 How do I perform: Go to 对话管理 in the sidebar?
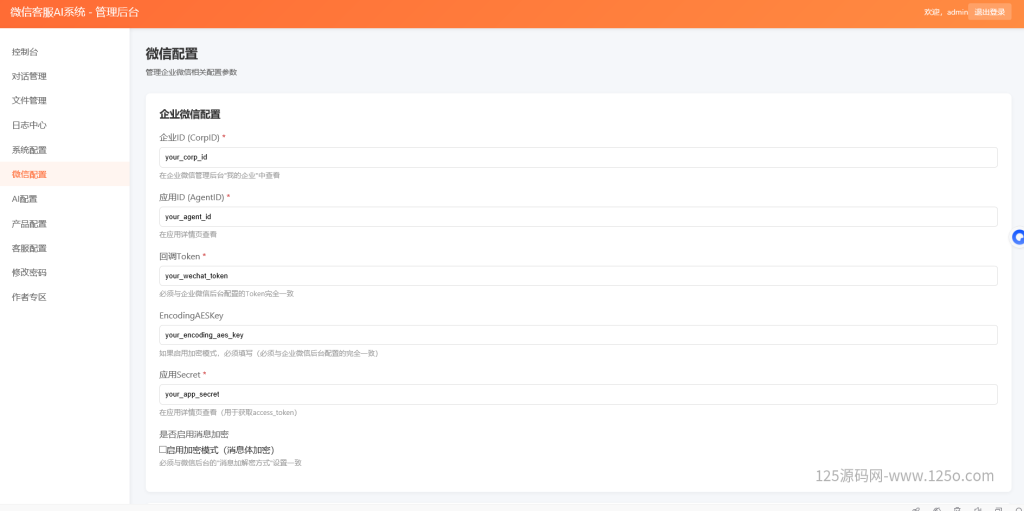(x=29, y=76)
